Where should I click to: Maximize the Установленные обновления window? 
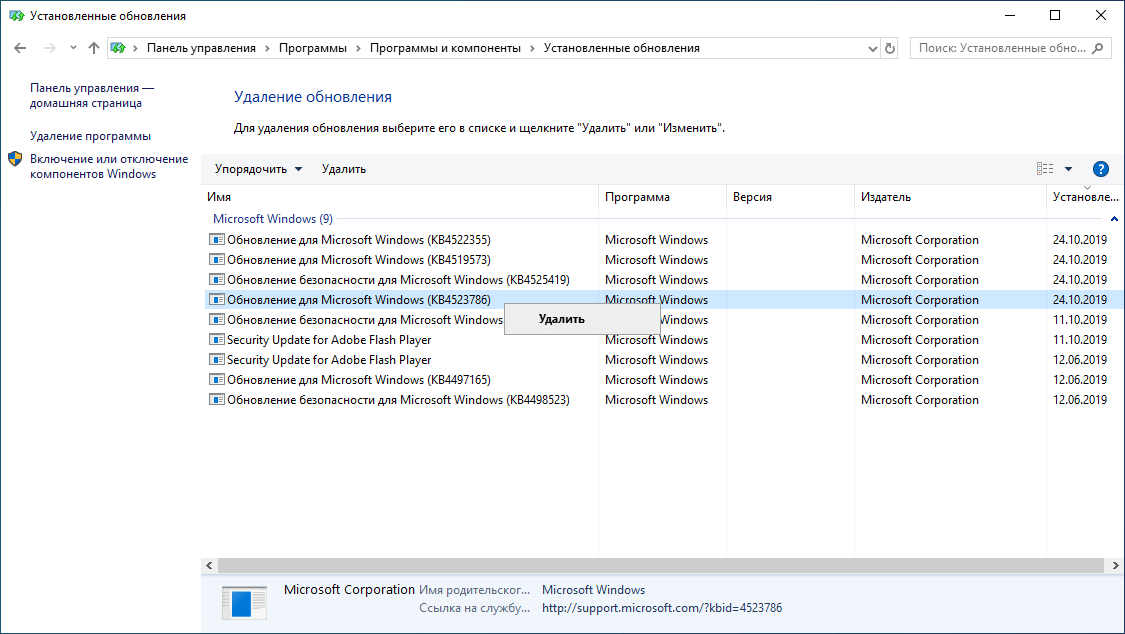pos(1055,16)
